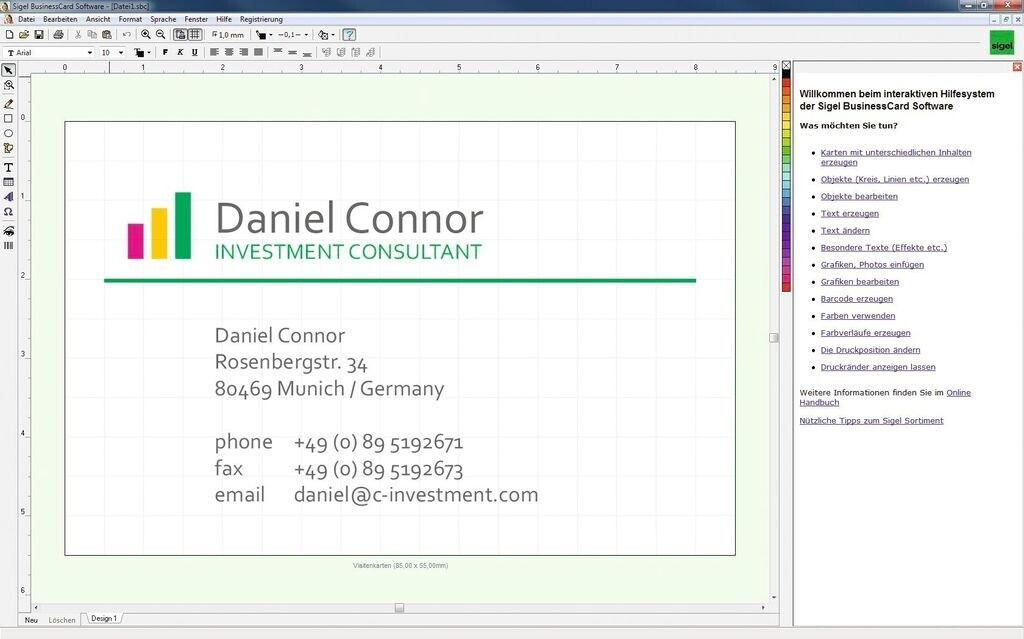Open the Format menu
1024x639 pixels.
pos(130,19)
